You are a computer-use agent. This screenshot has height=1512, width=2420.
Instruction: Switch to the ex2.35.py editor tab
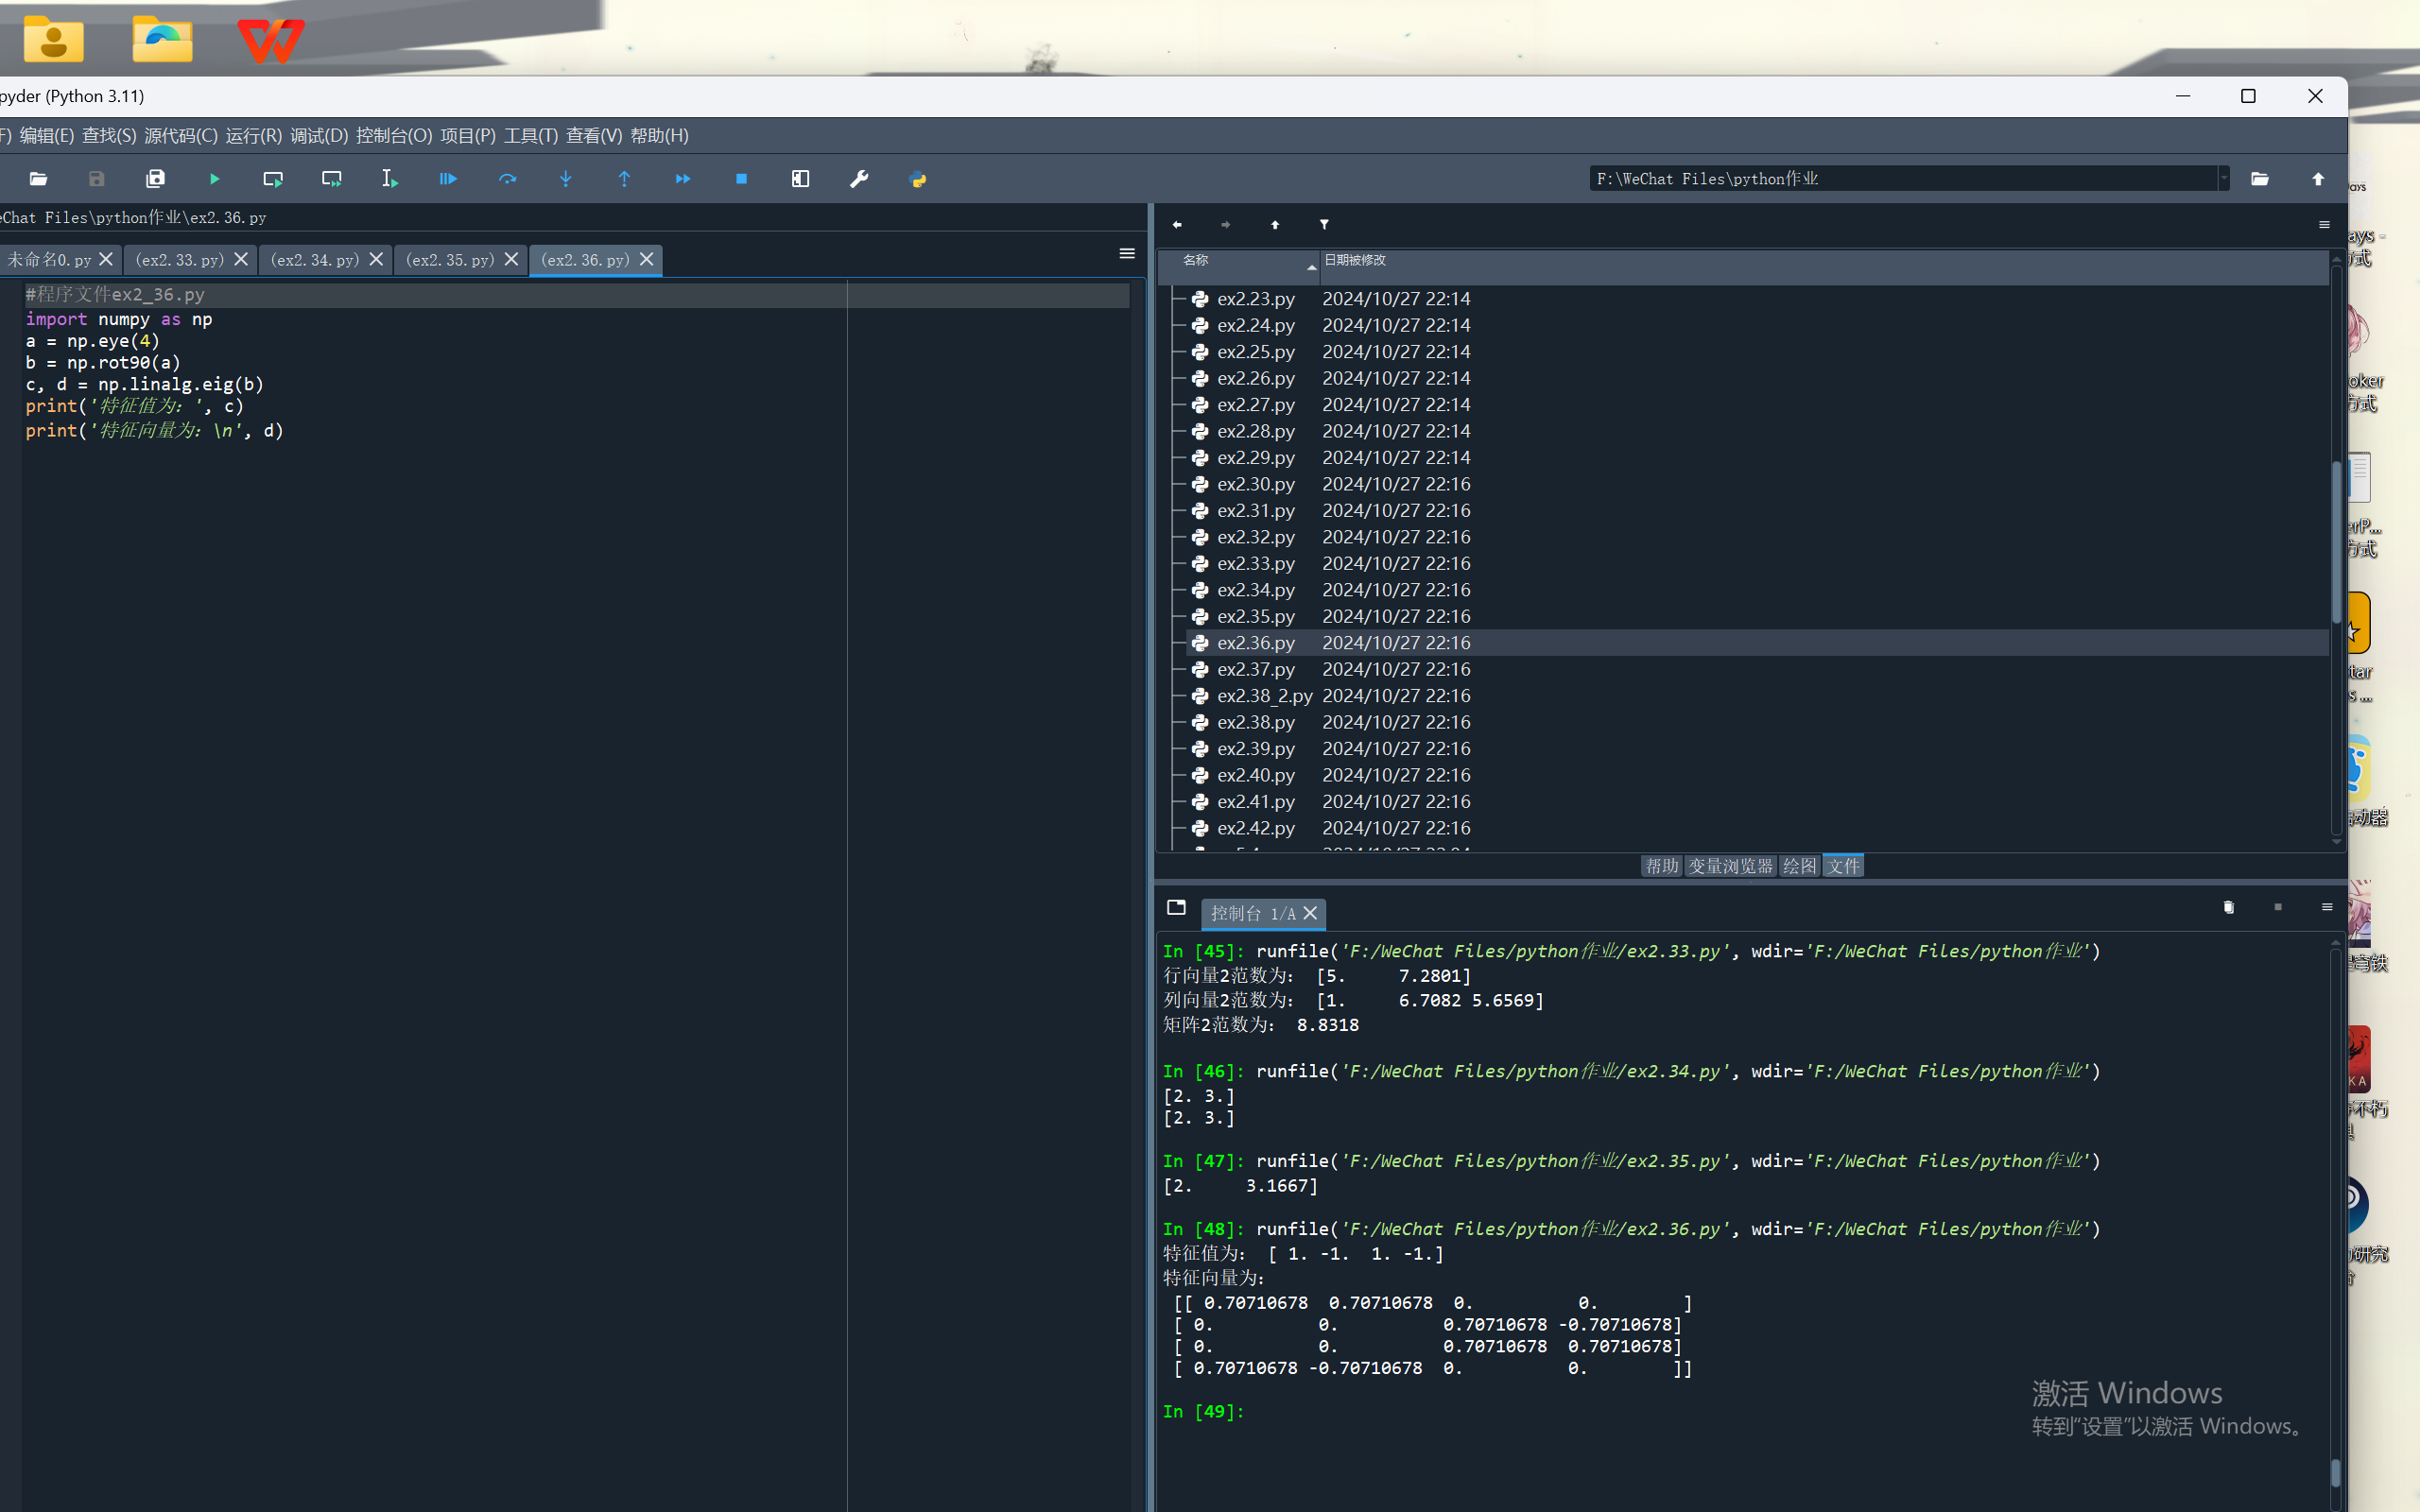click(x=450, y=260)
